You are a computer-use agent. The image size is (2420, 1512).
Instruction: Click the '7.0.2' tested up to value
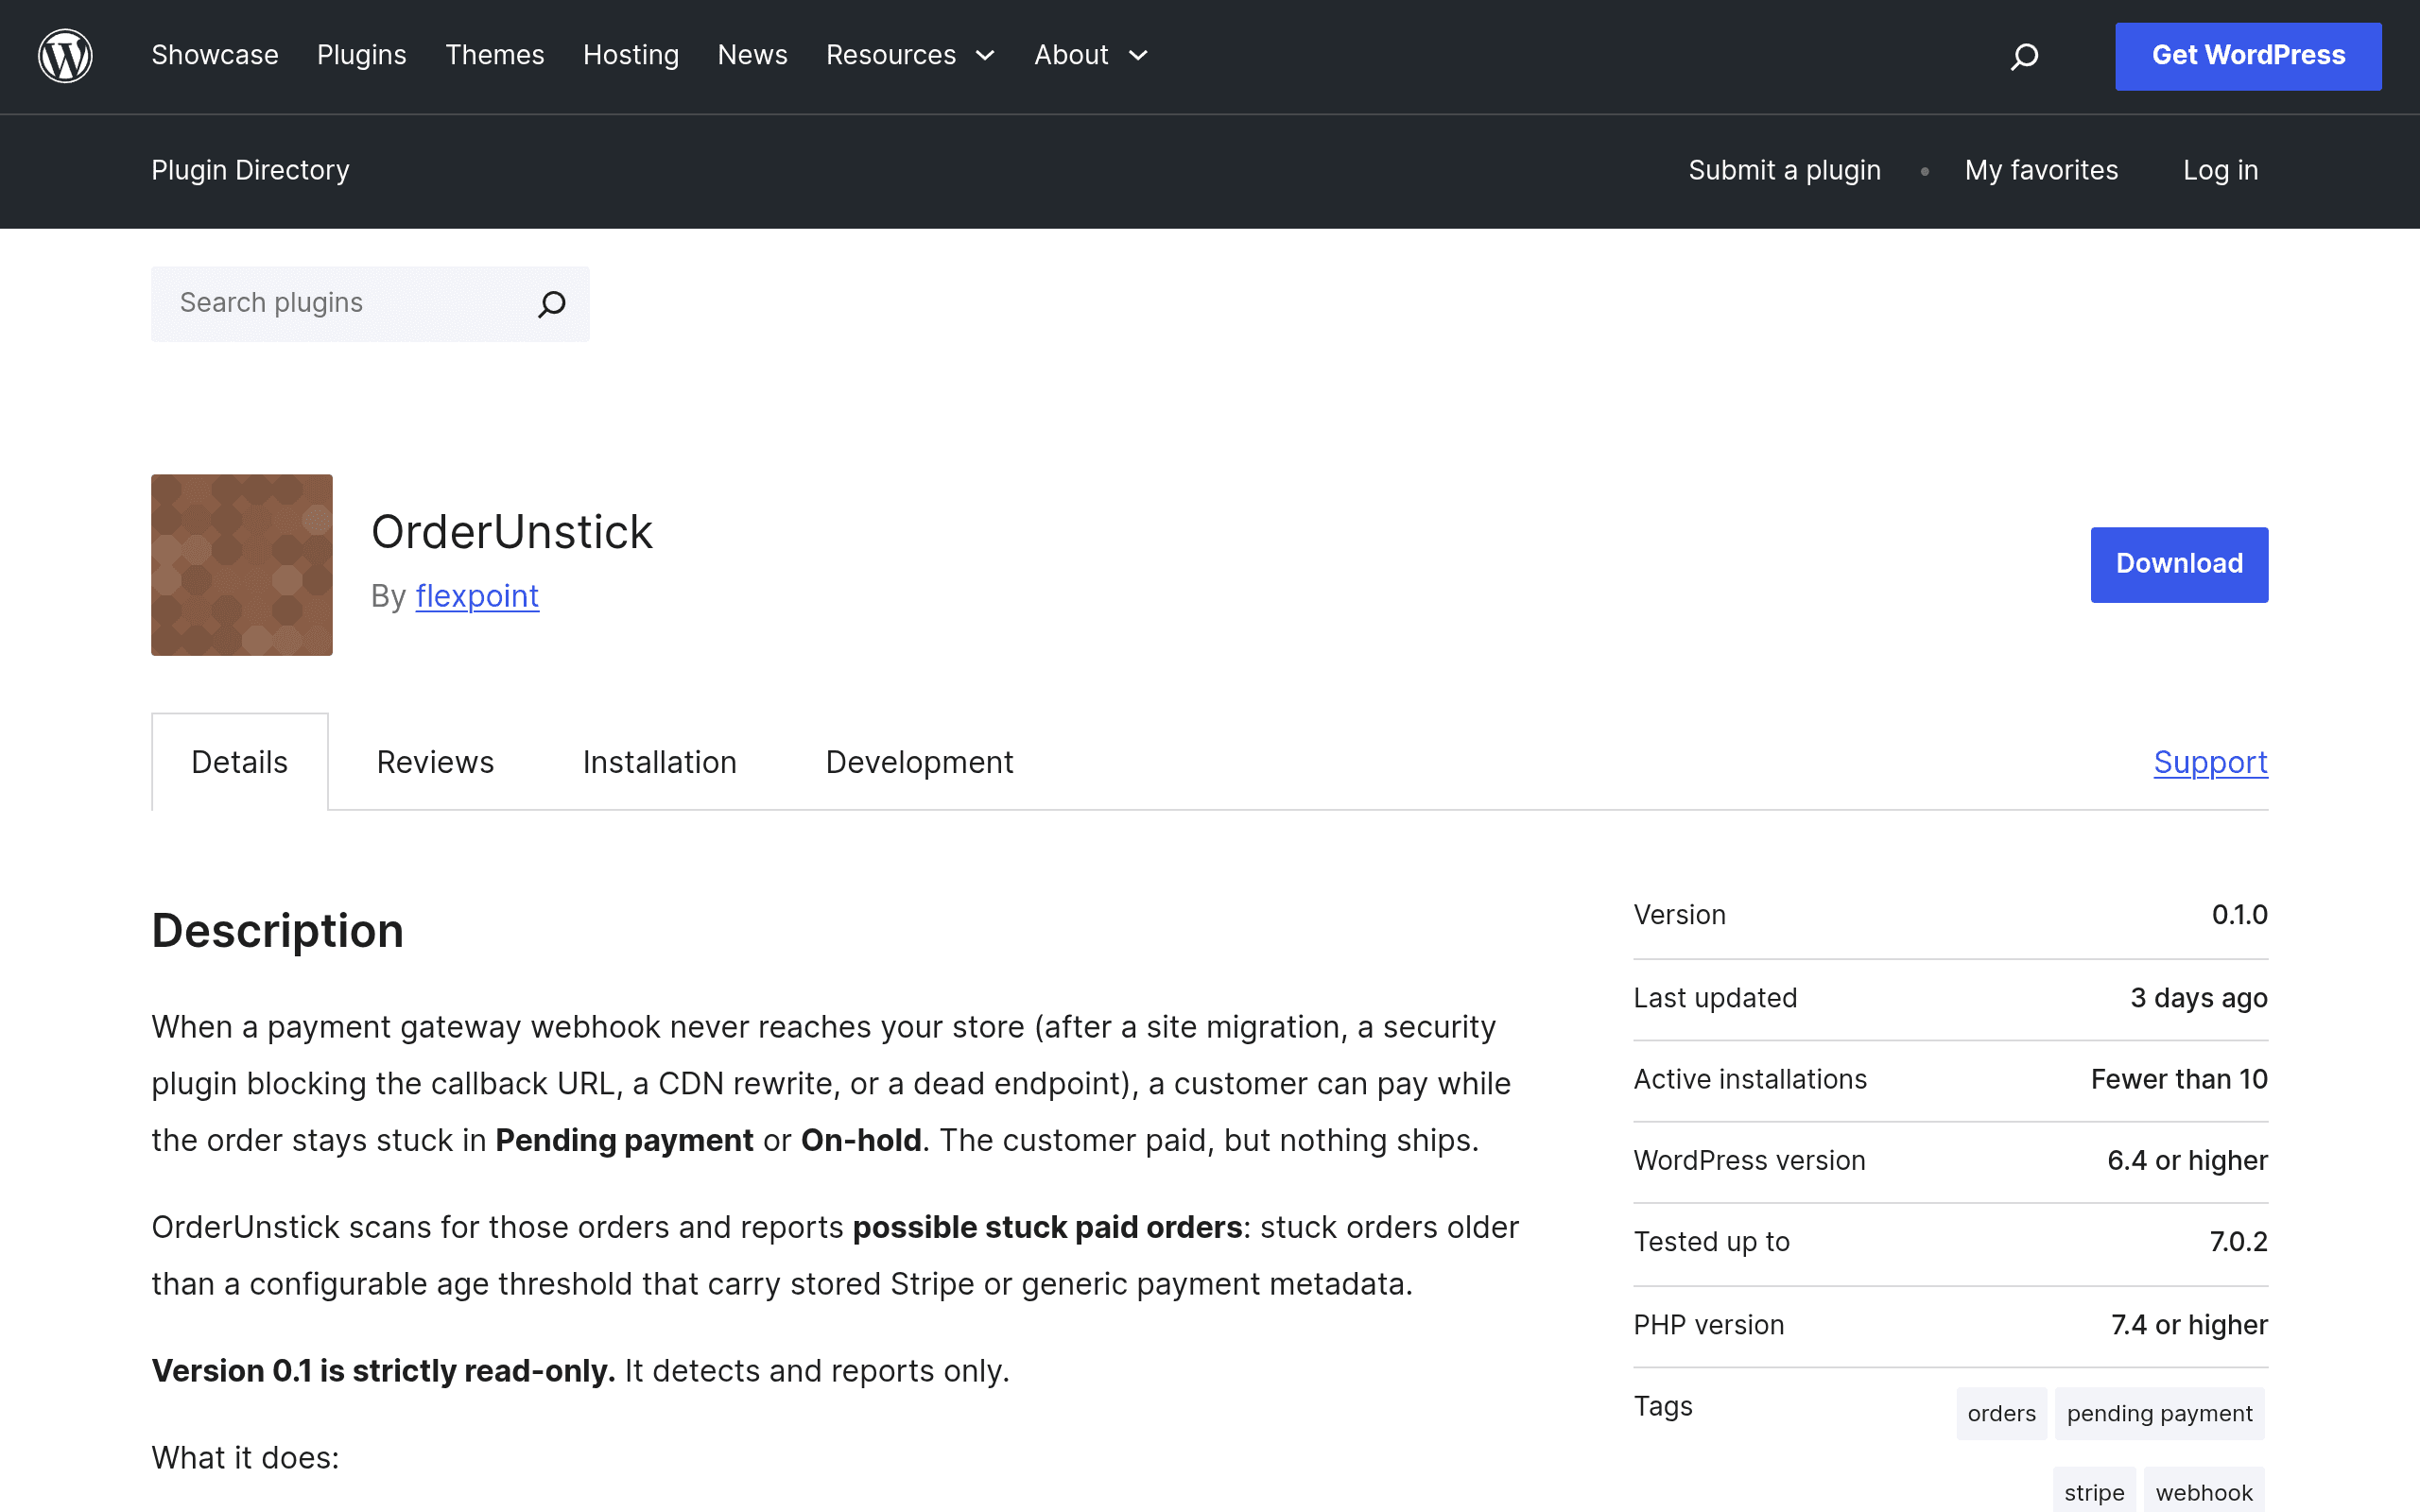point(2239,1242)
